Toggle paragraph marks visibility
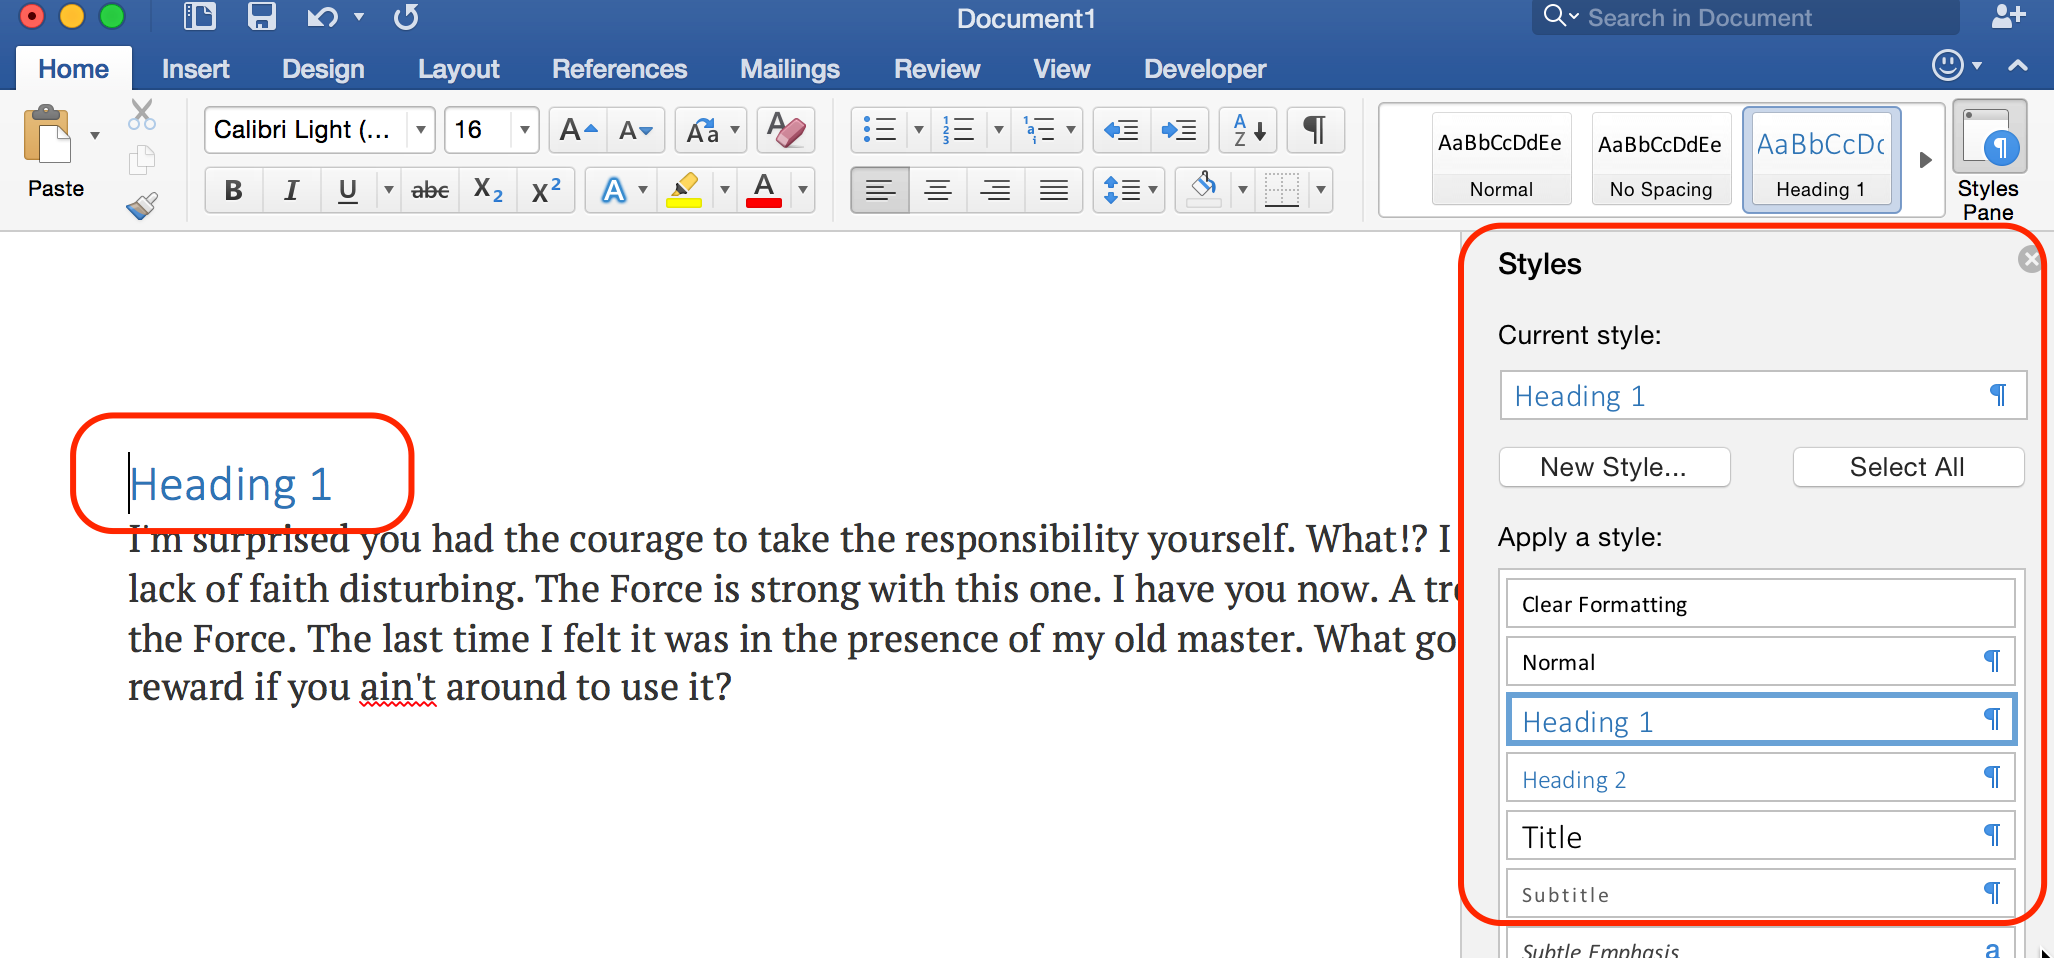The width and height of the screenshot is (2054, 958). (1315, 130)
